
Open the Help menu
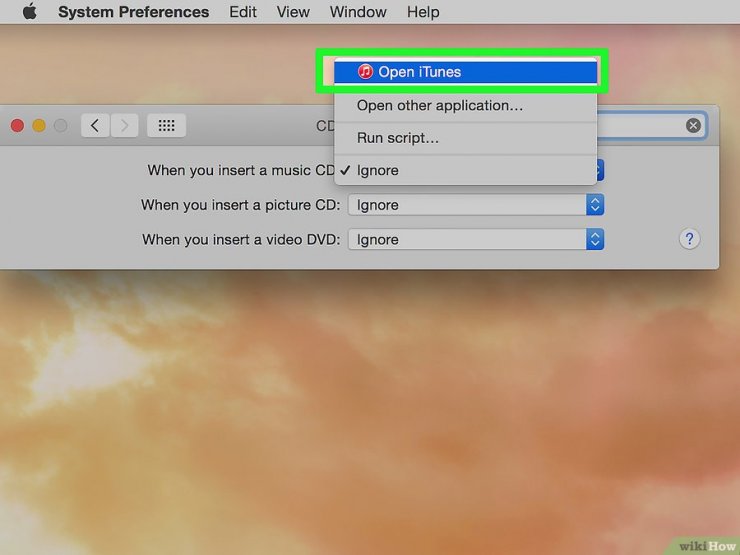click(423, 12)
